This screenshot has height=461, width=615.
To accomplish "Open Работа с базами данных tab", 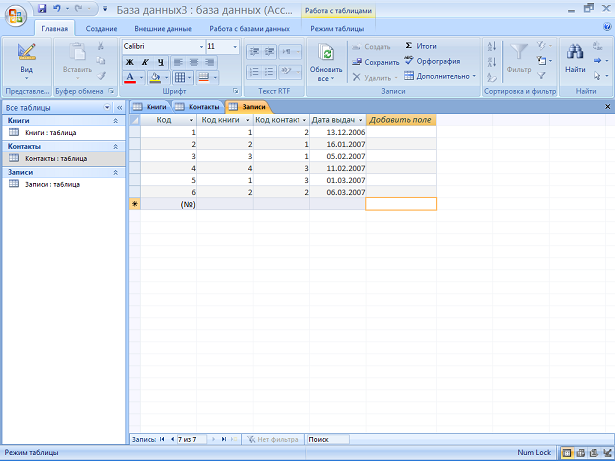I will (x=249, y=29).
